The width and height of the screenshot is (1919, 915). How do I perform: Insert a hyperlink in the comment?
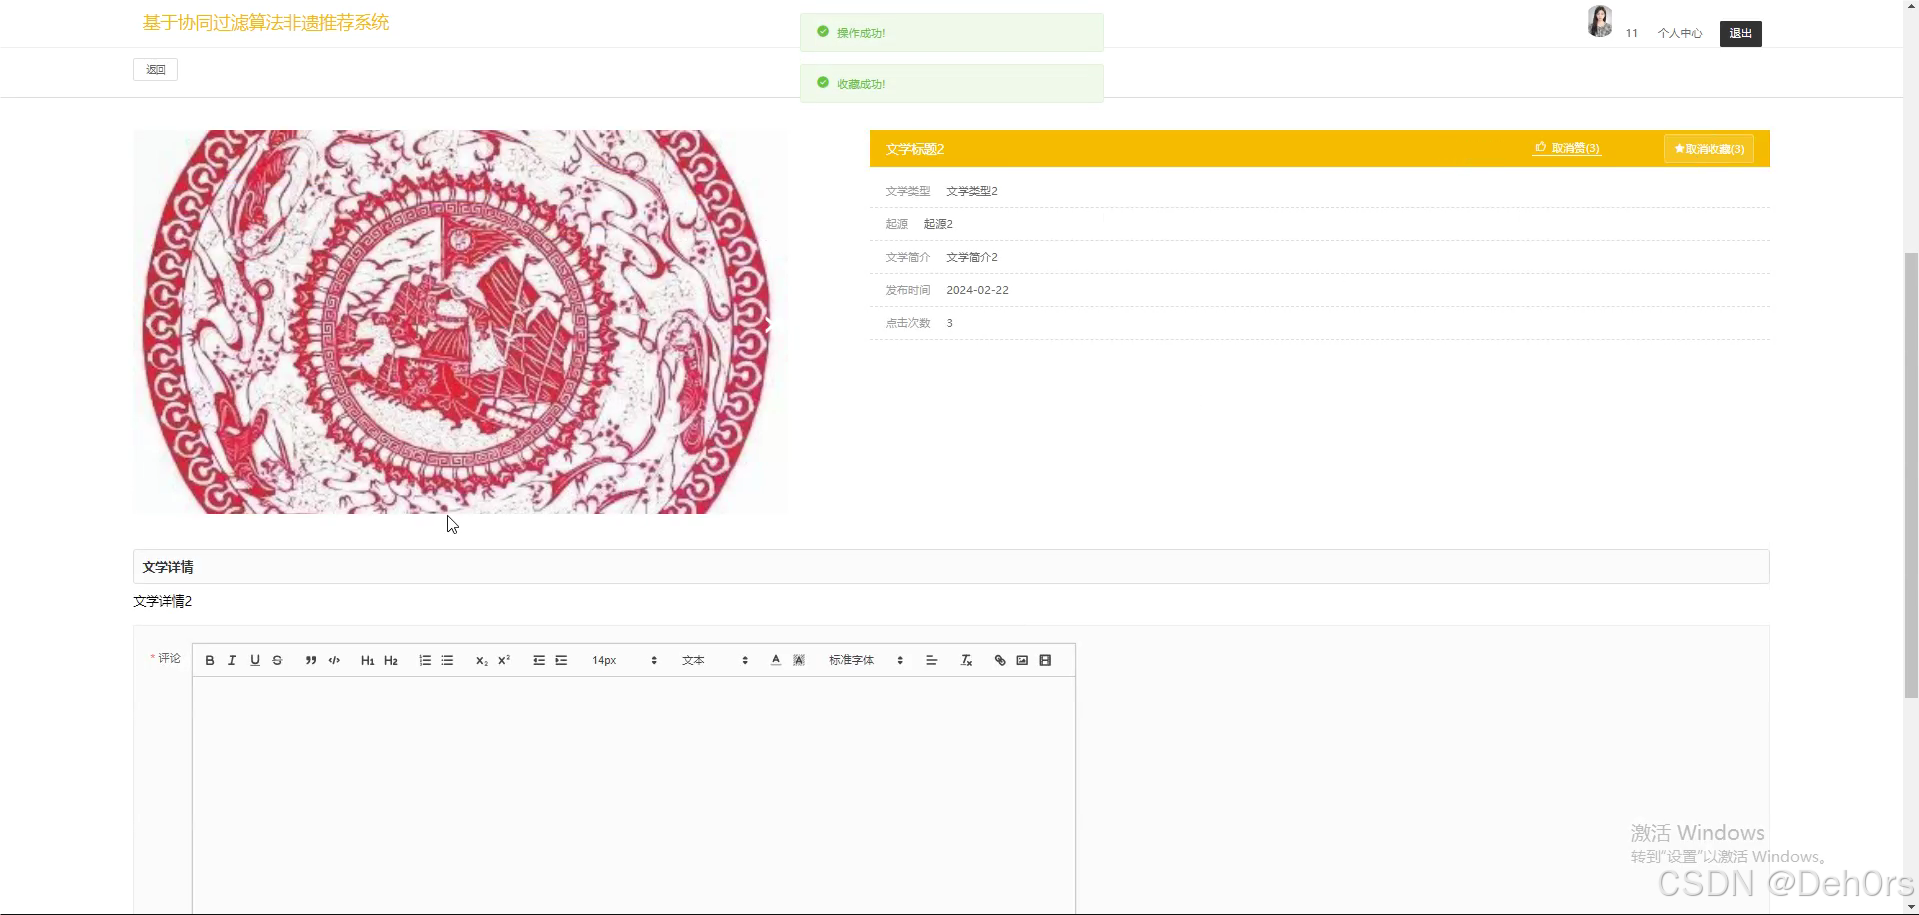pyautogui.click(x=1000, y=660)
